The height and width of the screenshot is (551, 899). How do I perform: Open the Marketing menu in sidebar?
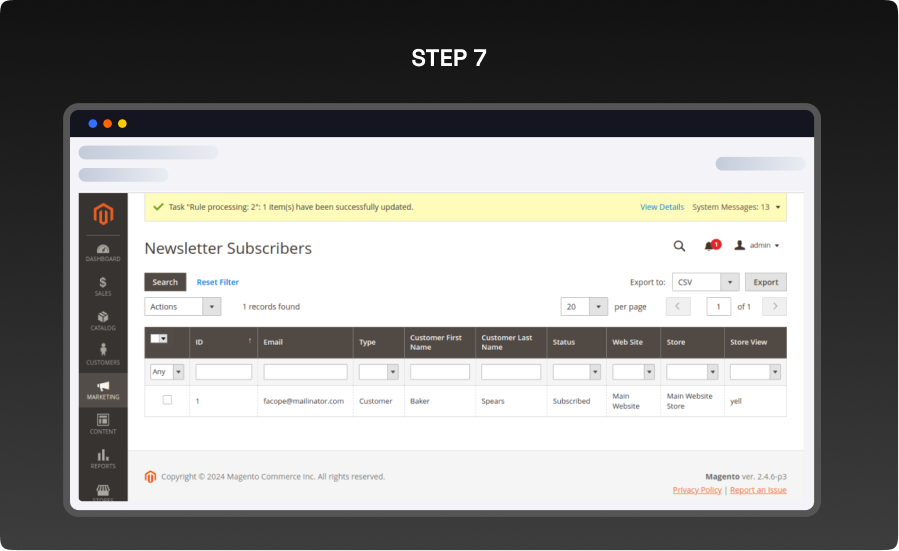[x=103, y=390]
